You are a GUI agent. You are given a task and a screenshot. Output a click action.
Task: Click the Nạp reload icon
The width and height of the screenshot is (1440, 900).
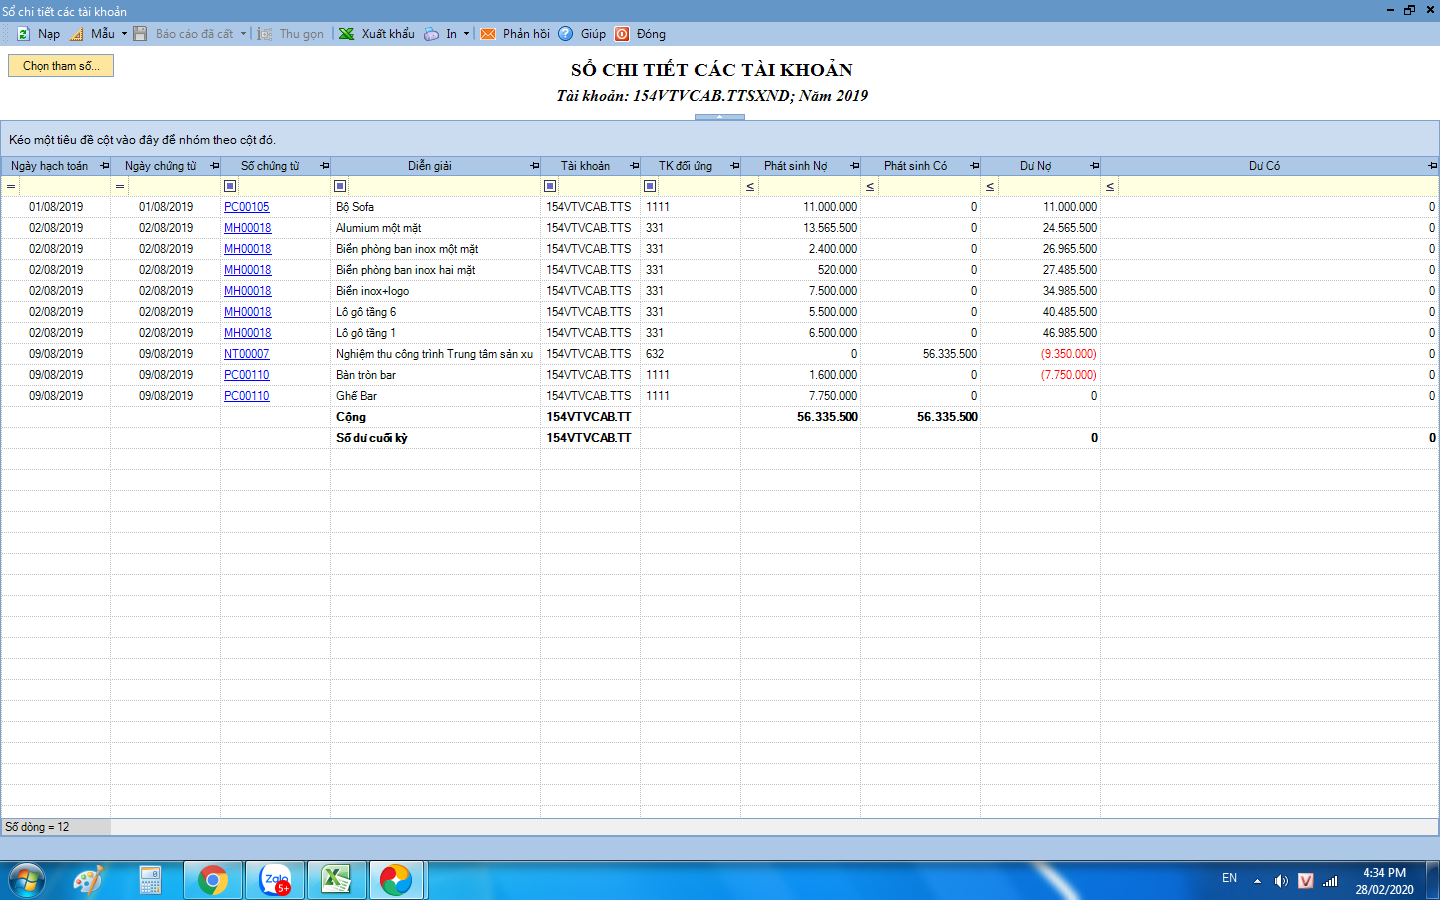23,34
